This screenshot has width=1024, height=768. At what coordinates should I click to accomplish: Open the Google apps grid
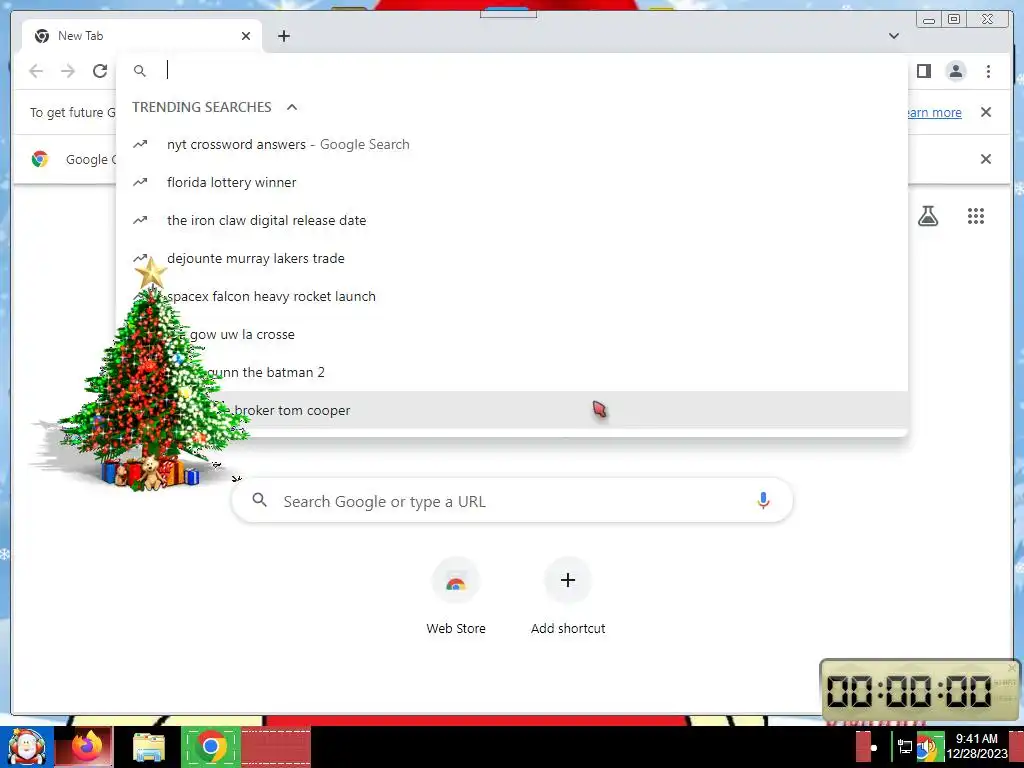pyautogui.click(x=976, y=216)
